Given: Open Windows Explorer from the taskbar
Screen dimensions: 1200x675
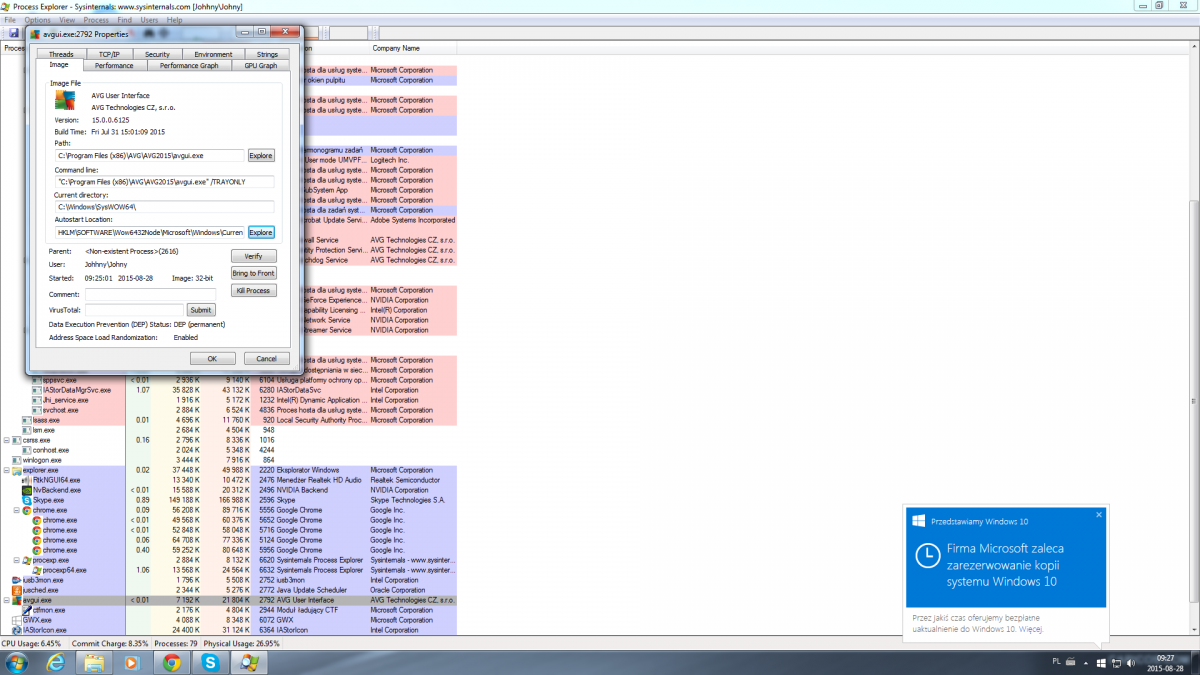Looking at the screenshot, I should pyautogui.click(x=93, y=662).
